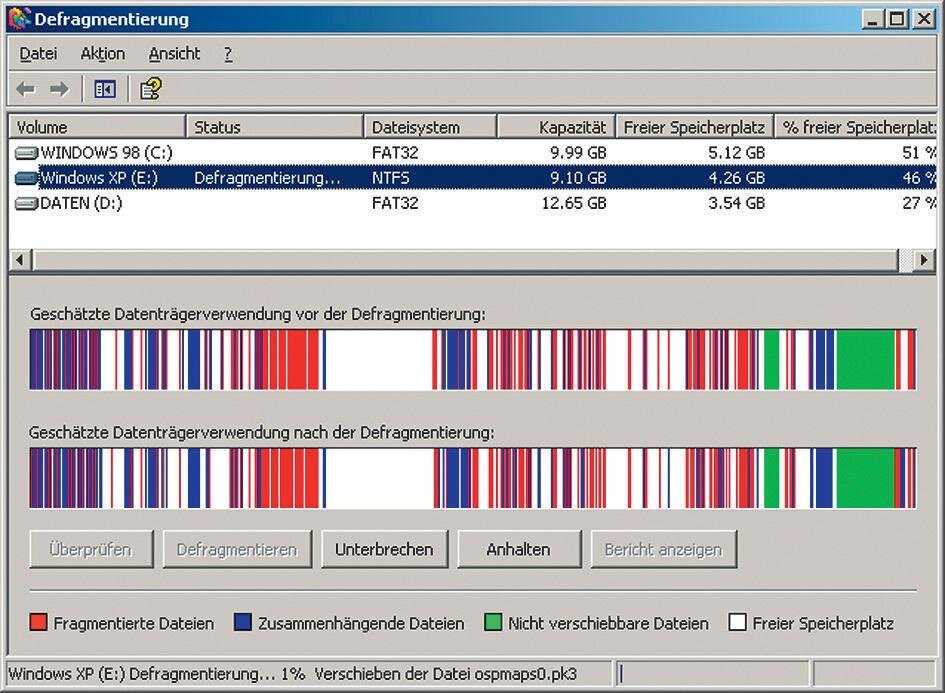Open the Help properties toolbar icon
The image size is (945, 693).
coord(150,90)
